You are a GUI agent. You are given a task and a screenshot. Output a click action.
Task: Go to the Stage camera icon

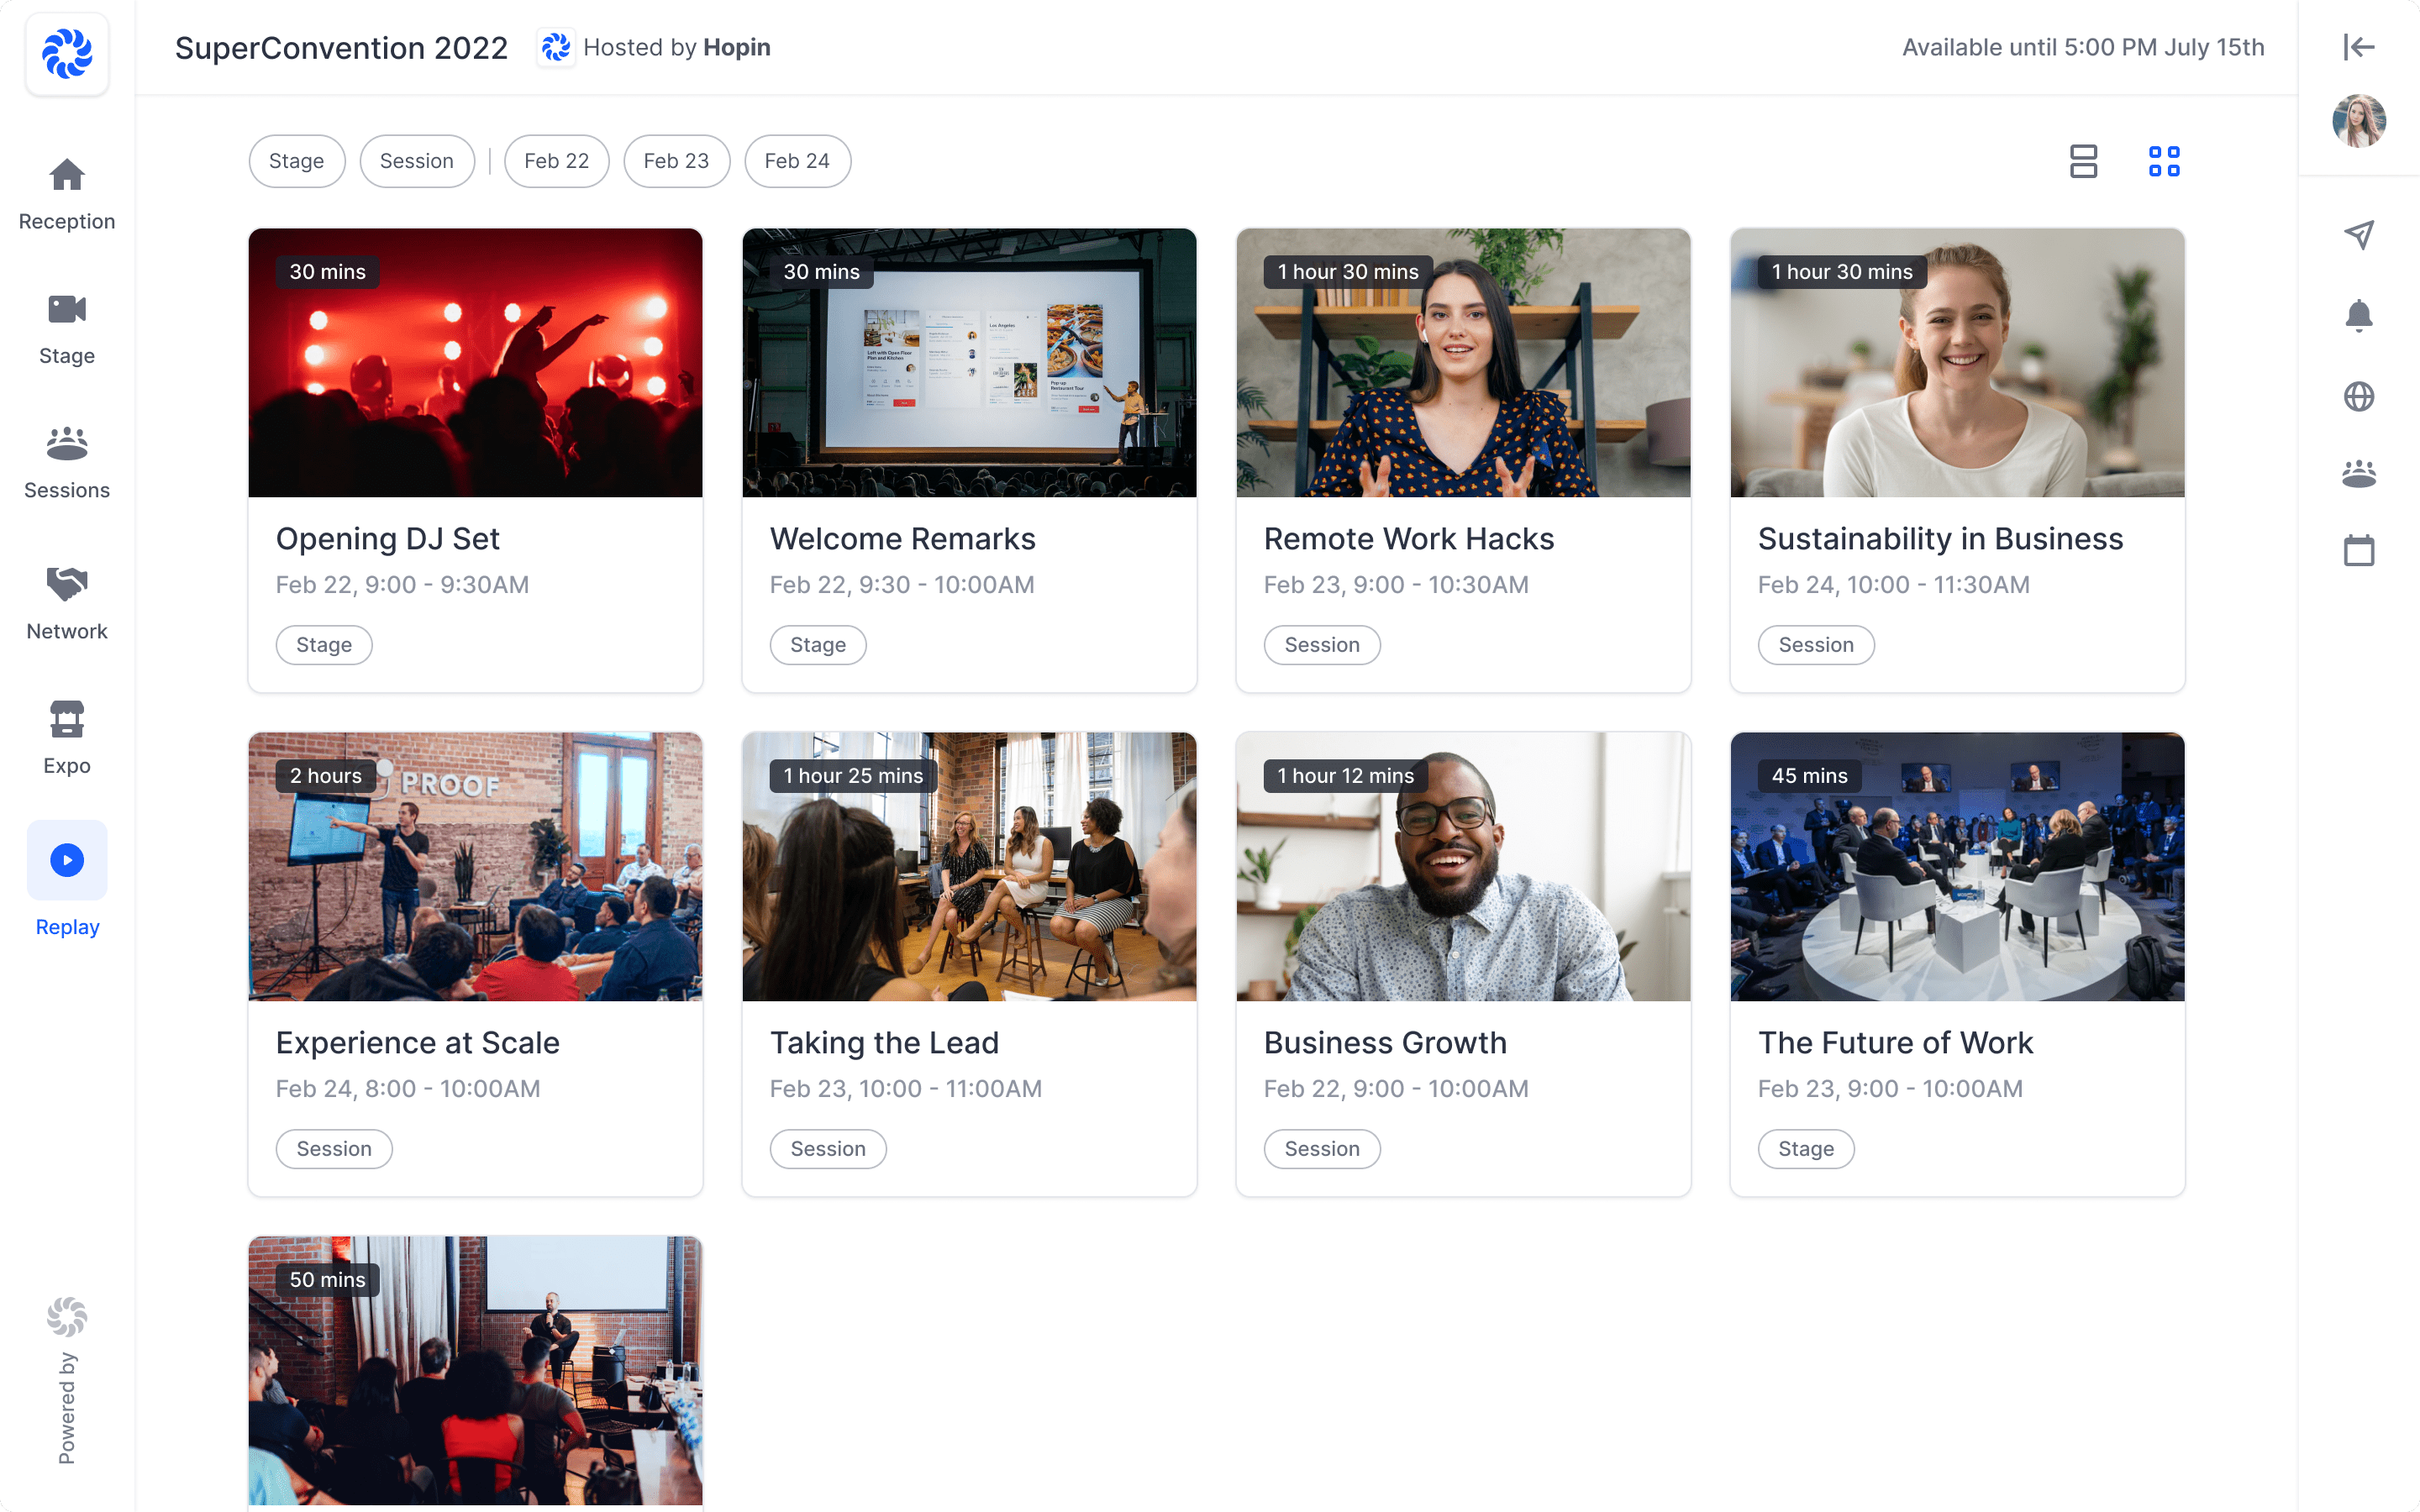coord(67,310)
